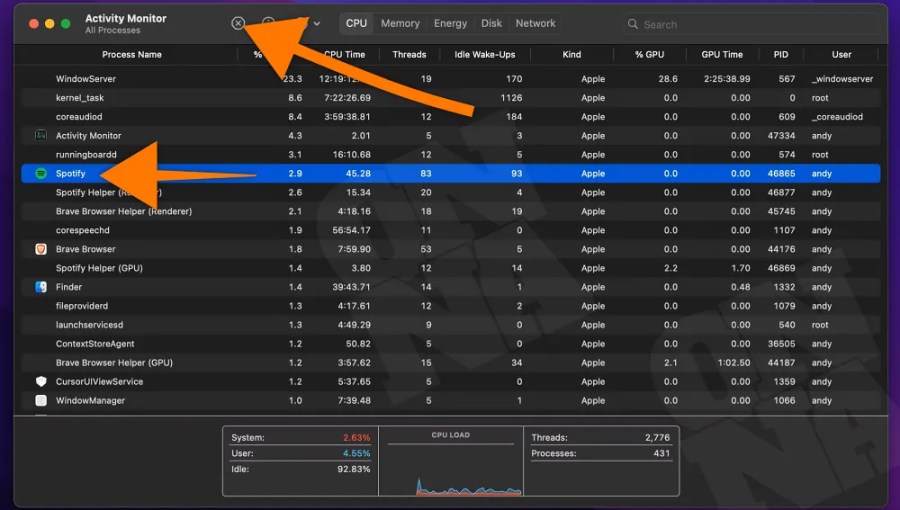900x510 pixels.
Task: Click the Finder face icon
Action: 41,287
